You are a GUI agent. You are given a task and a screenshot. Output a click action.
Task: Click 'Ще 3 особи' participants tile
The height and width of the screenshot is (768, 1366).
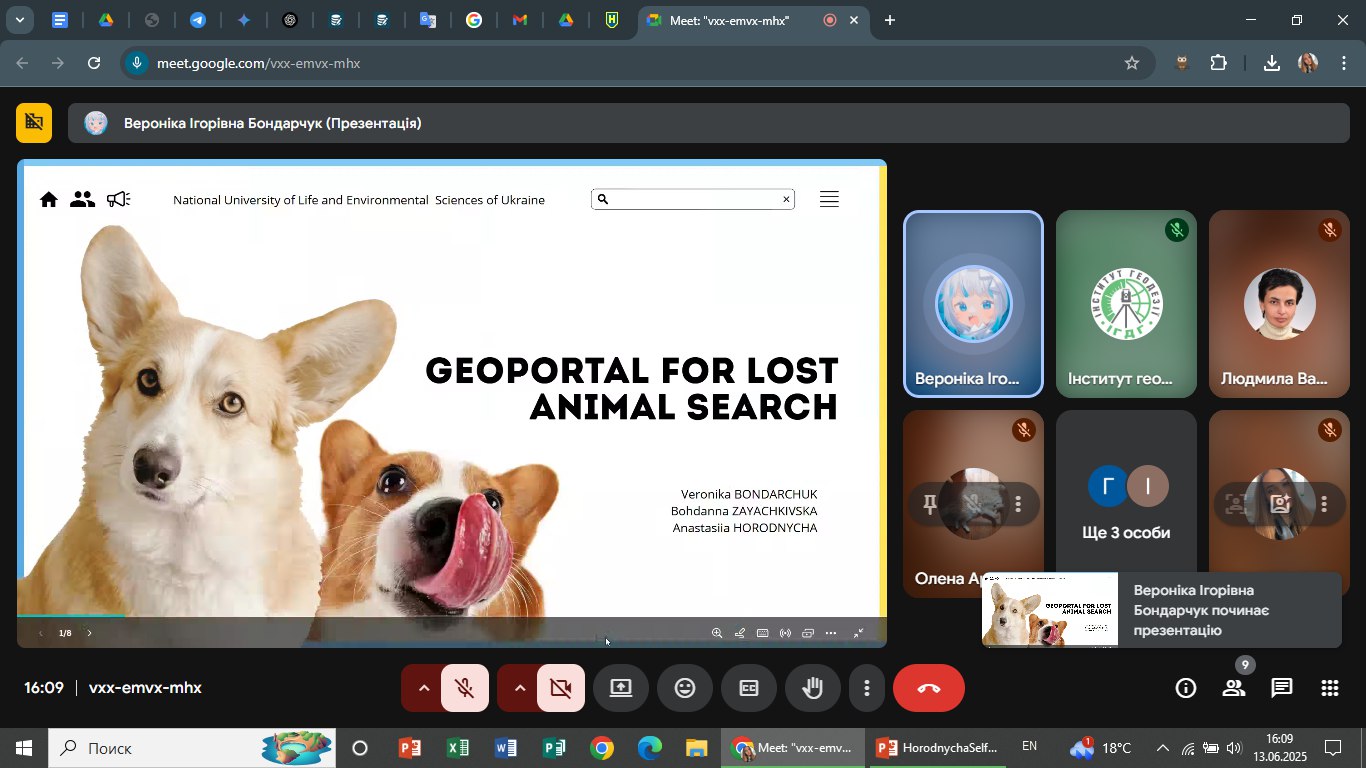(x=1126, y=503)
